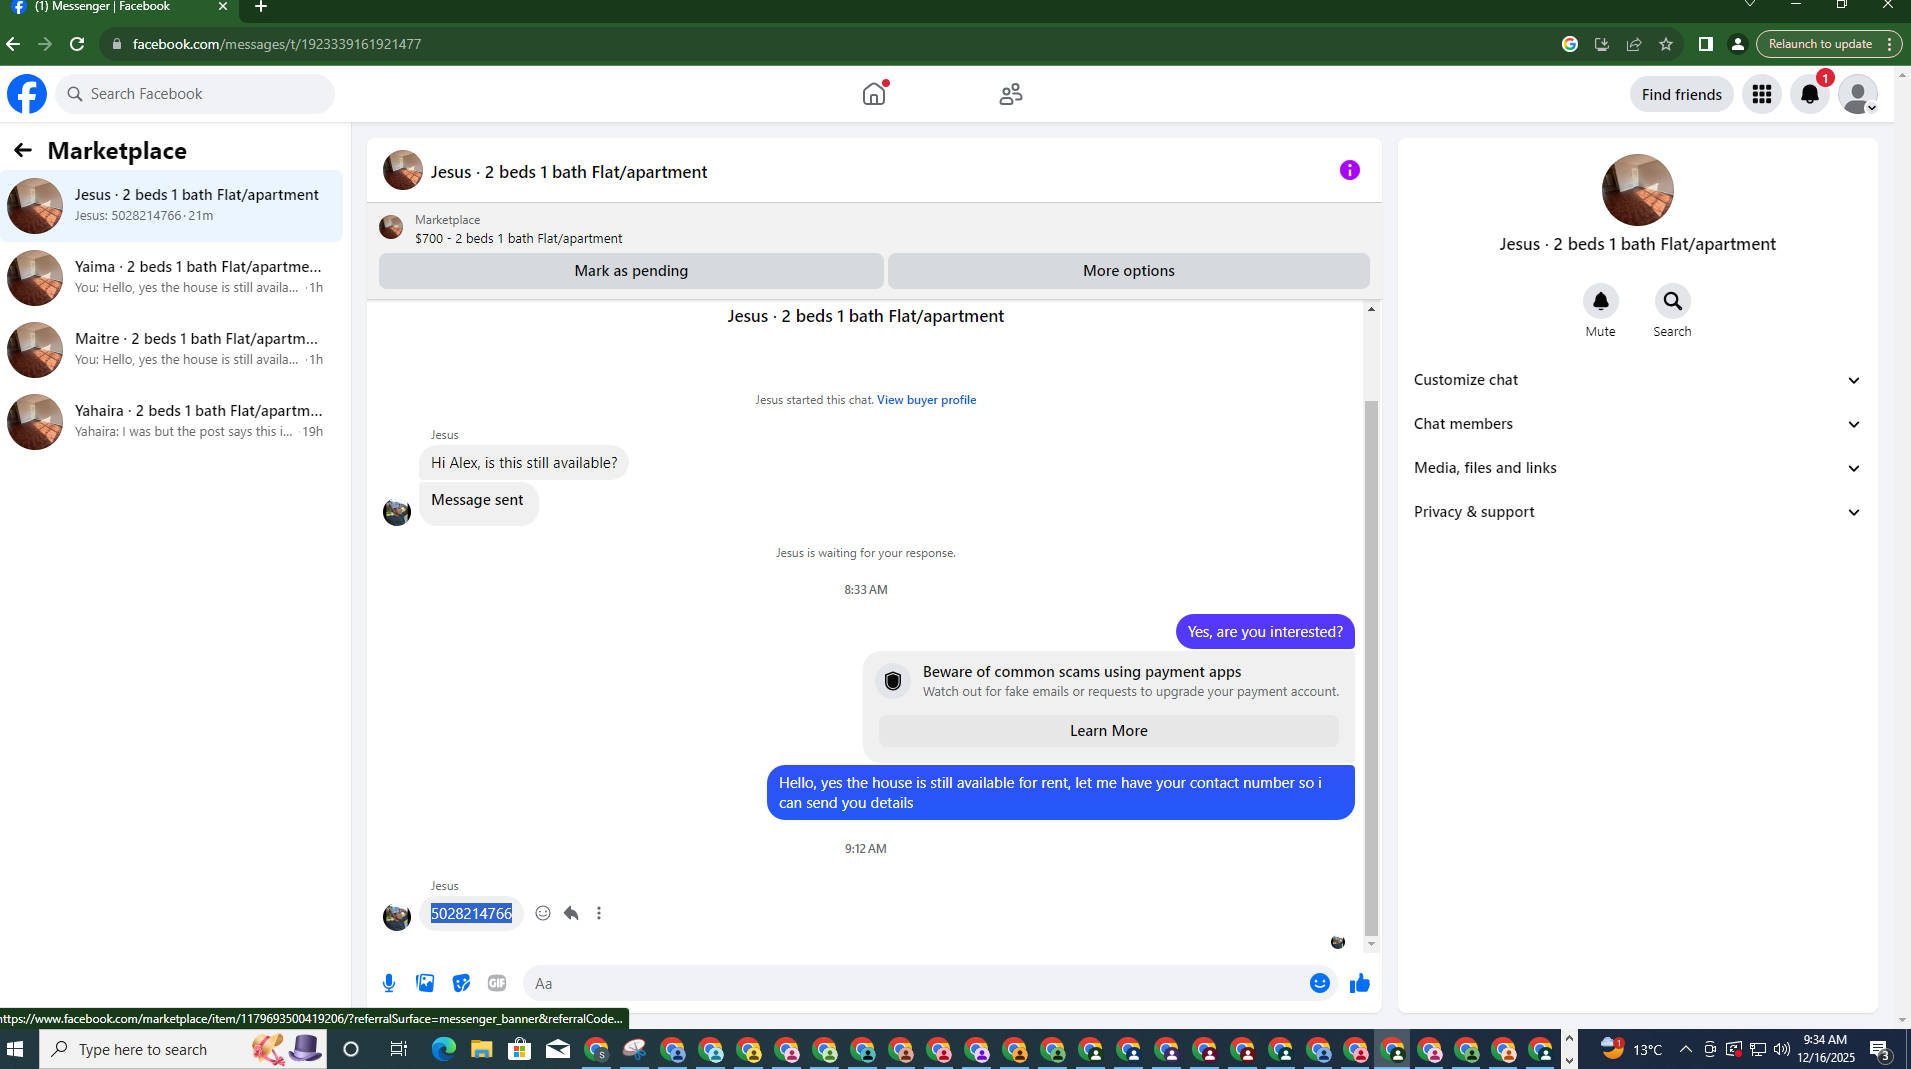Click the 'Yes, are you interested?' message
This screenshot has height=1069, width=1911.
(x=1265, y=632)
